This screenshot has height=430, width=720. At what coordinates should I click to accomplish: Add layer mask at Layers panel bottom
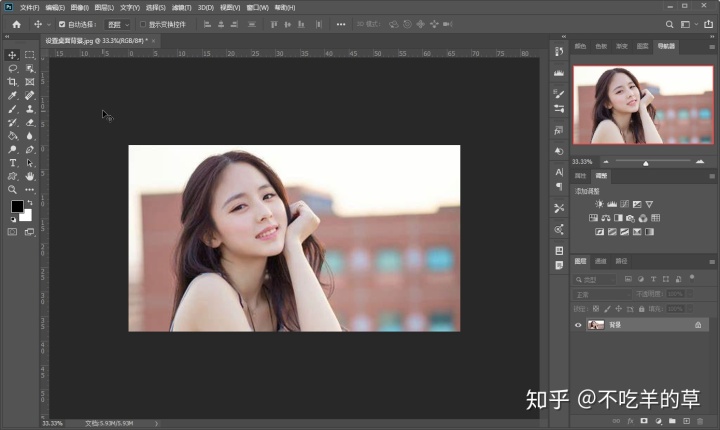[x=644, y=421]
